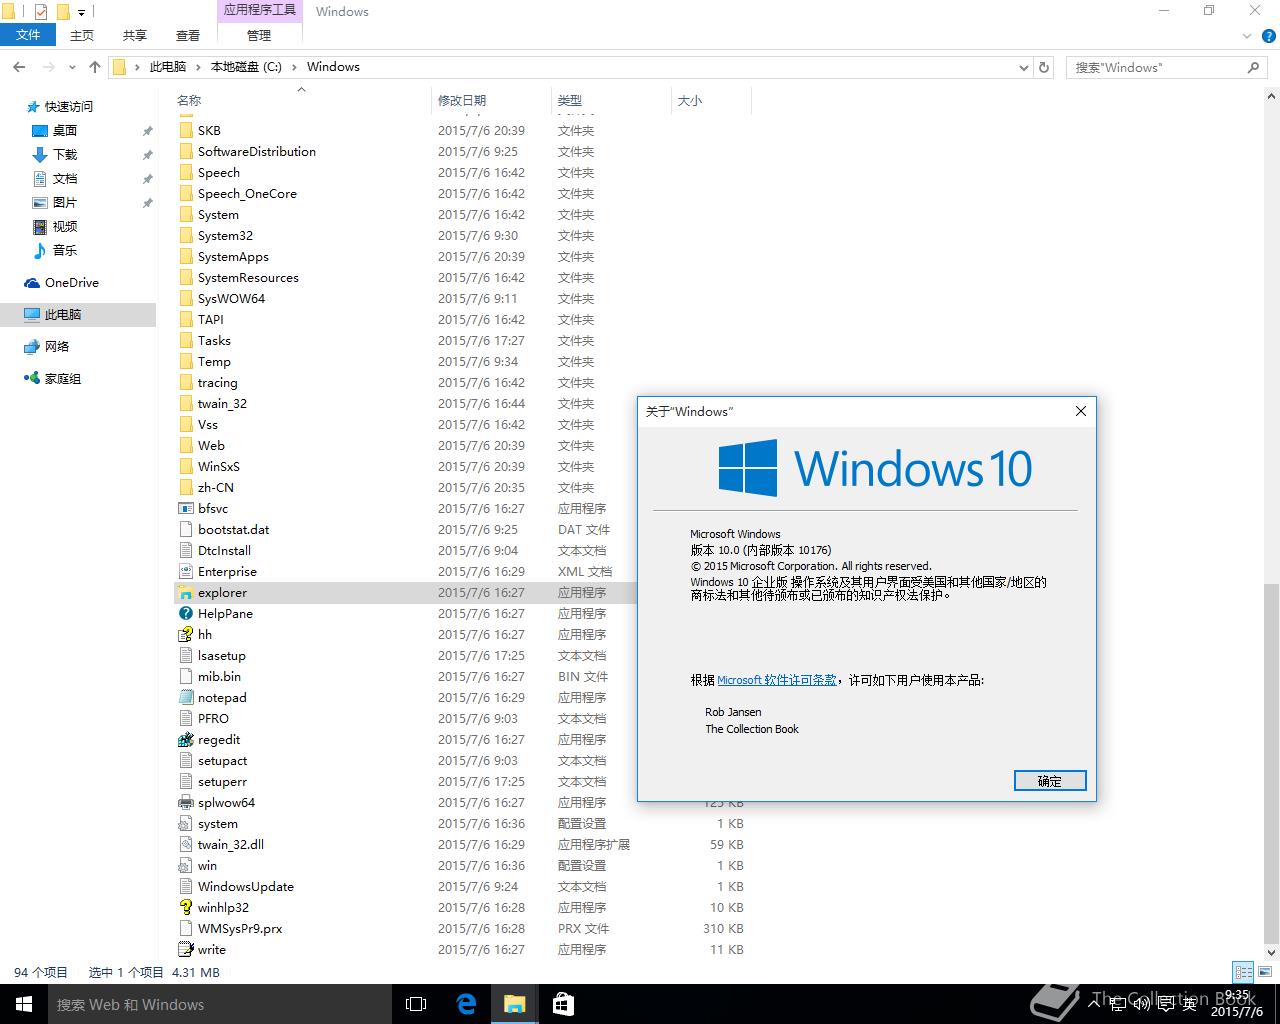Image resolution: width=1280 pixels, height=1024 pixels.
Task: Select the bootstat.dat file name
Action: click(x=233, y=530)
